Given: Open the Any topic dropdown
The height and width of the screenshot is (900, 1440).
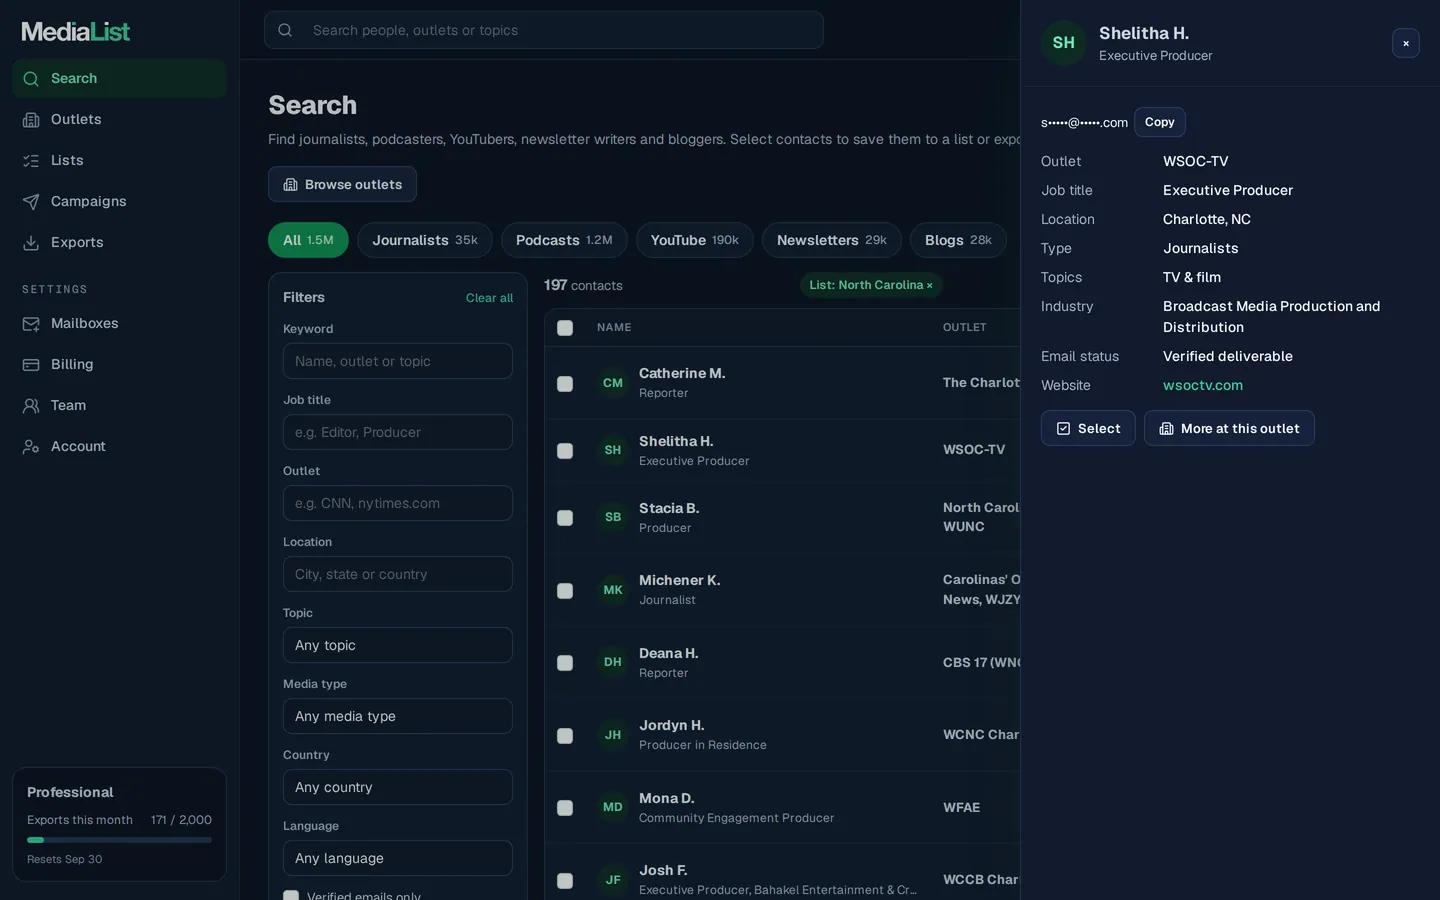Looking at the screenshot, I should (x=398, y=645).
